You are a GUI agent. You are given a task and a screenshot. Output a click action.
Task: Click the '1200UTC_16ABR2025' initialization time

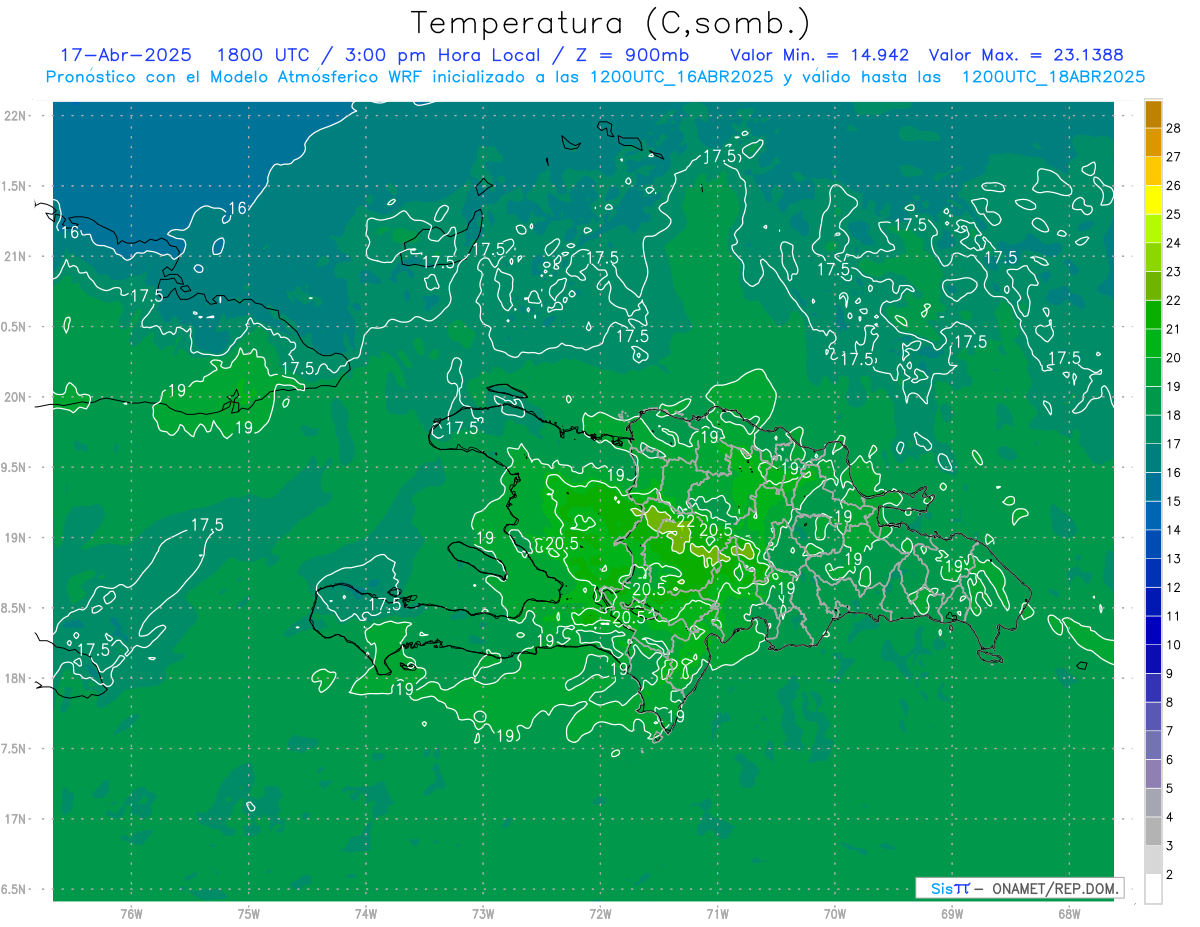(683, 76)
